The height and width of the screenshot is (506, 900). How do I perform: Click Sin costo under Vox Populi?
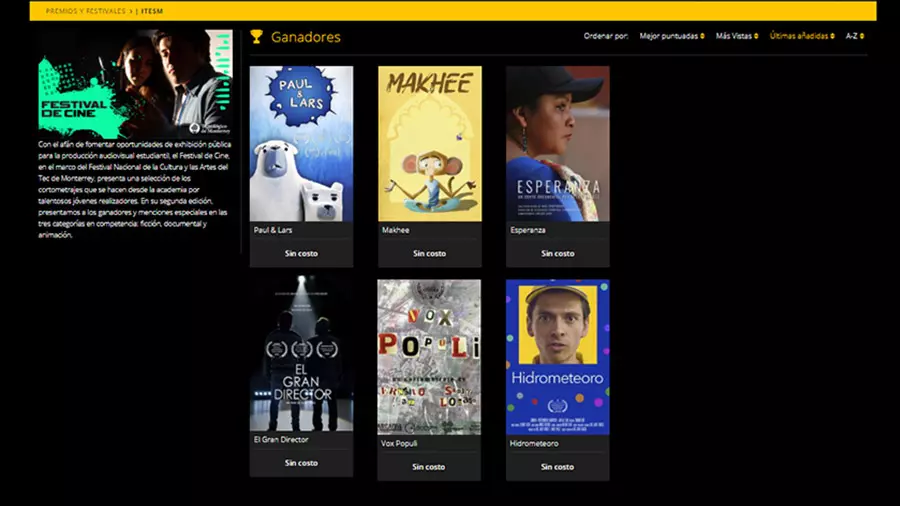tap(429, 466)
